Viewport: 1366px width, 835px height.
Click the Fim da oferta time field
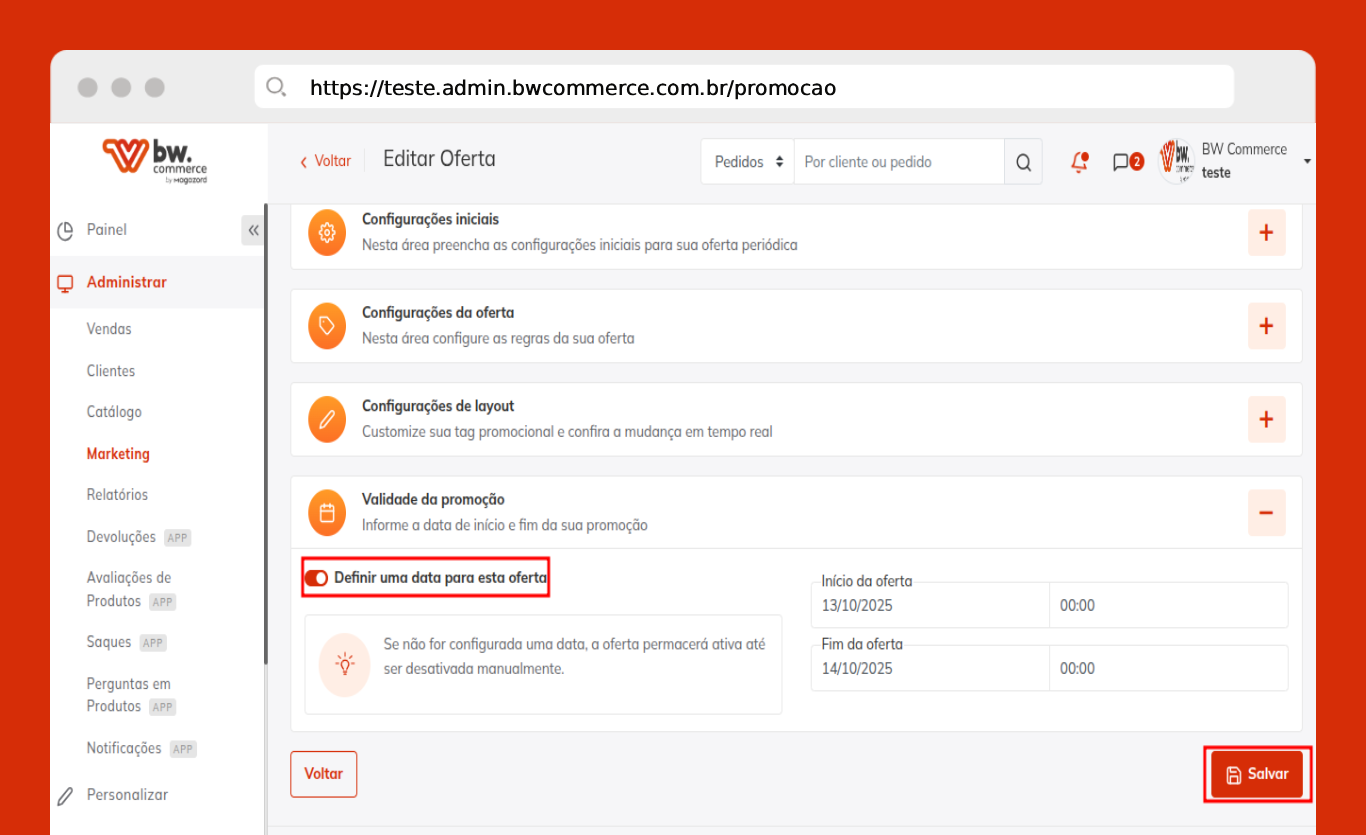coord(1168,669)
